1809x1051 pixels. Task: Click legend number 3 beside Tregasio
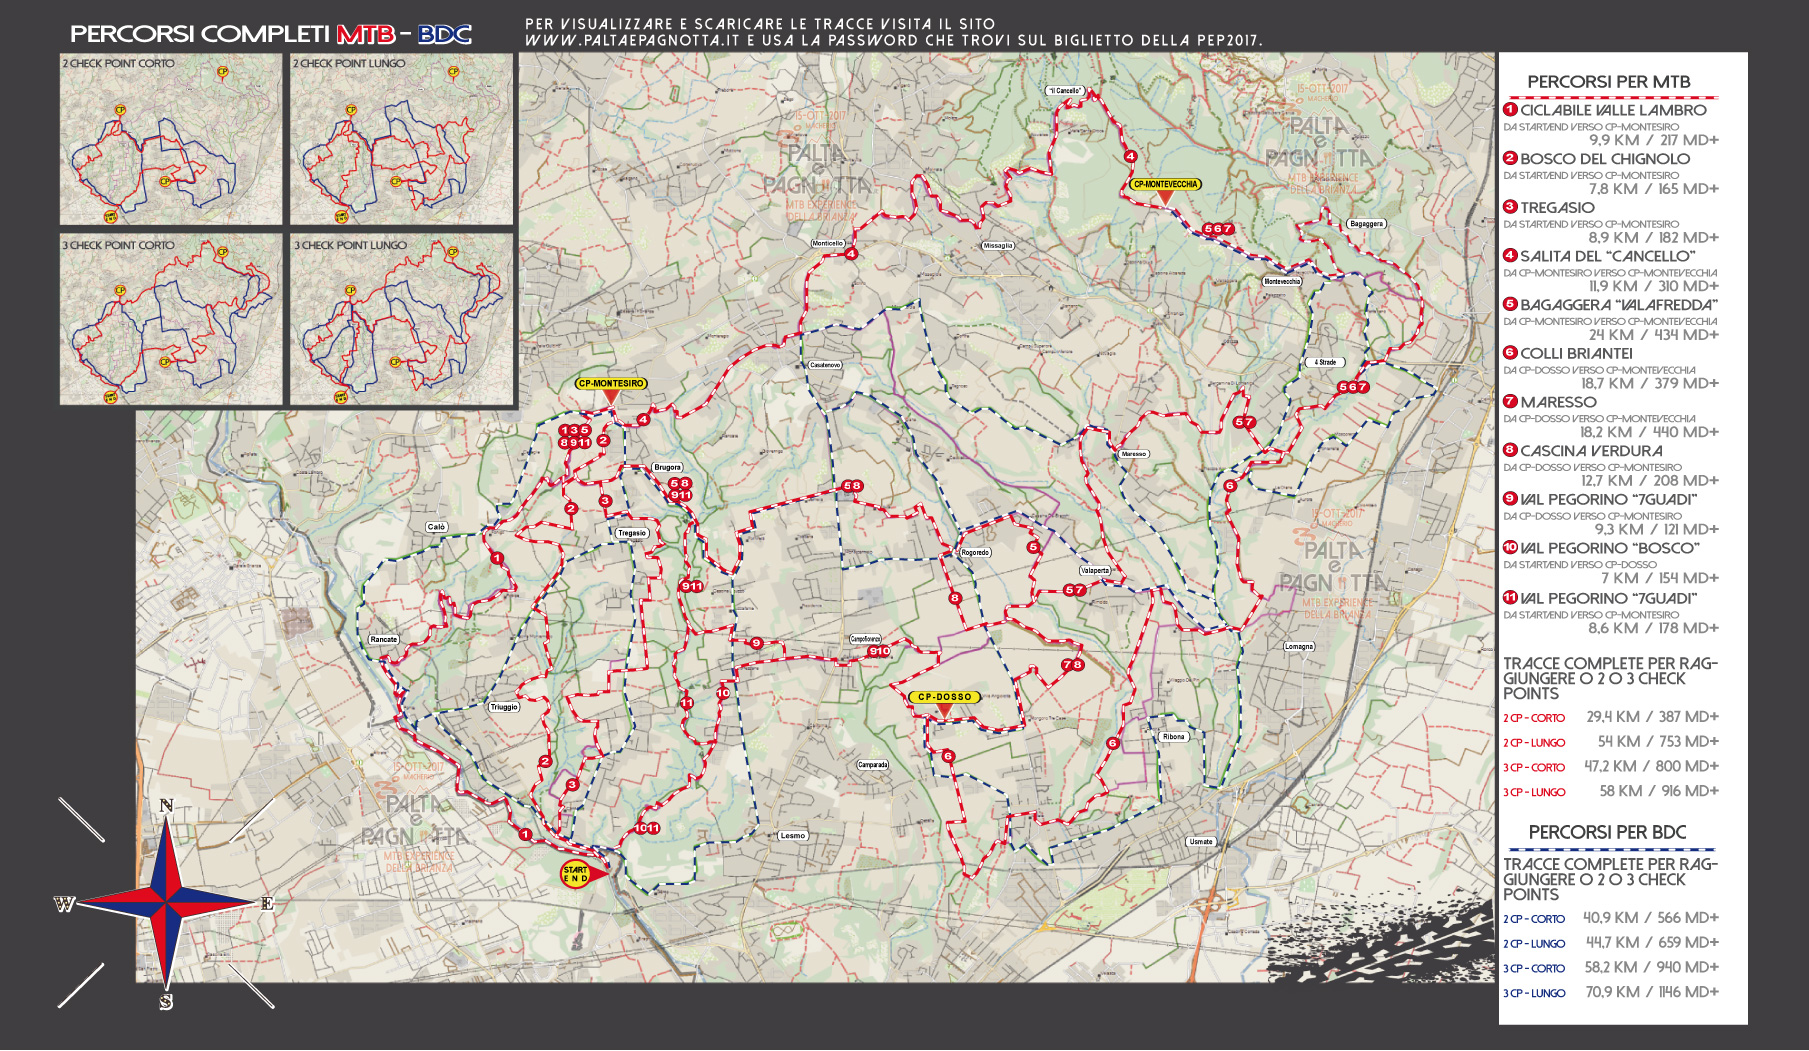coord(1510,207)
